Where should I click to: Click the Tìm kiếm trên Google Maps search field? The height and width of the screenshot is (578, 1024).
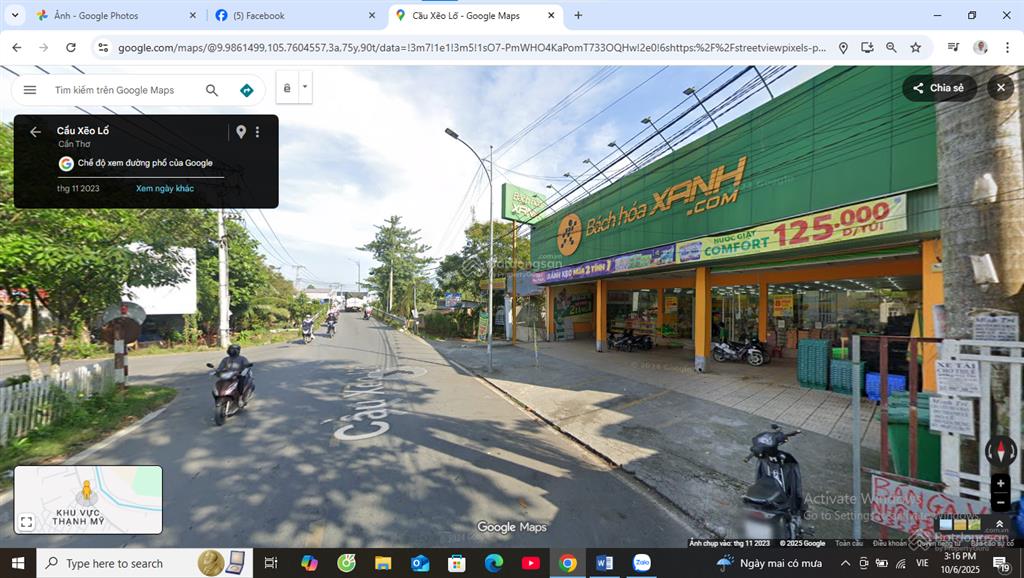pyautogui.click(x=120, y=90)
